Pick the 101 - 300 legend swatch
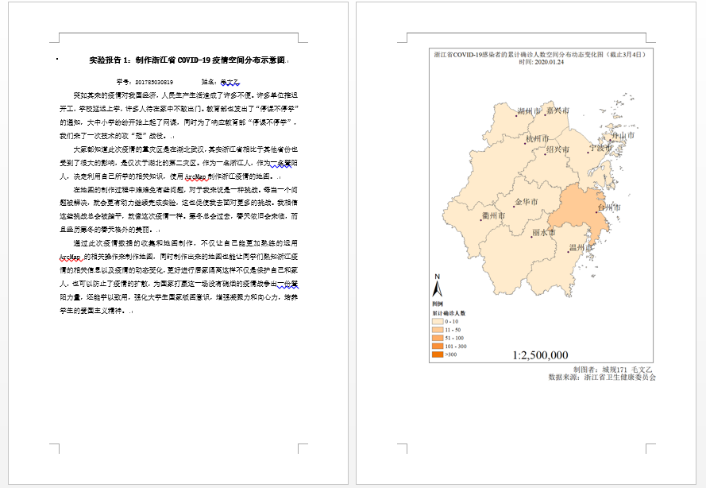 (x=439, y=346)
